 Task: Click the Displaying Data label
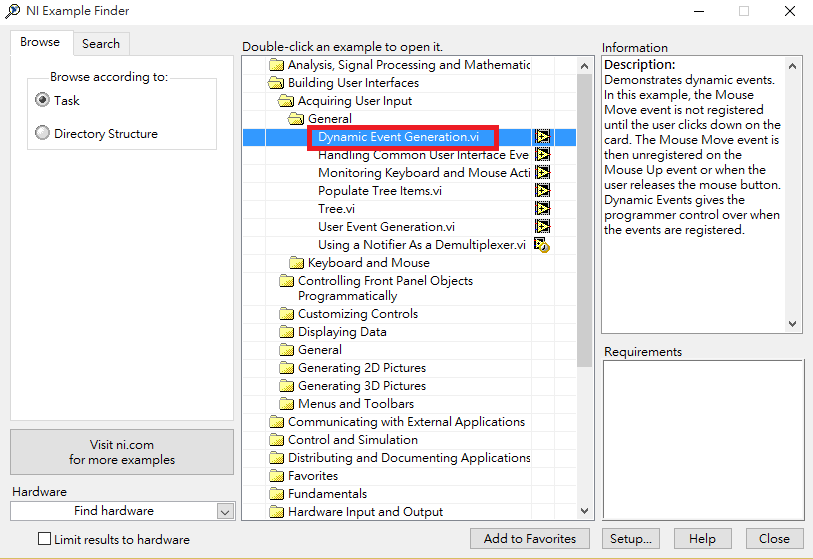tap(342, 332)
